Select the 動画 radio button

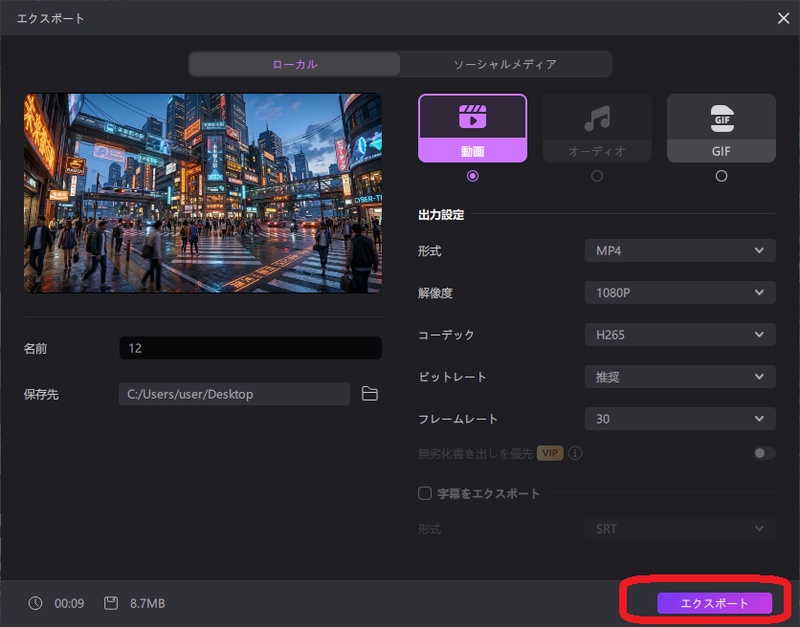point(472,176)
